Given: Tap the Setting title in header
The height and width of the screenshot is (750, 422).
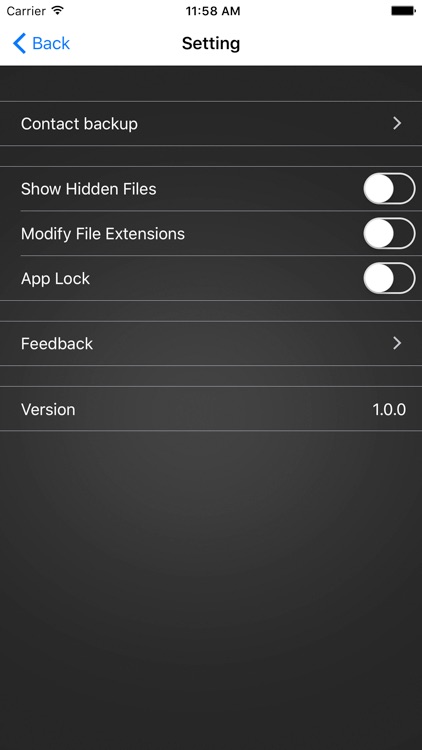Looking at the screenshot, I should point(211,44).
